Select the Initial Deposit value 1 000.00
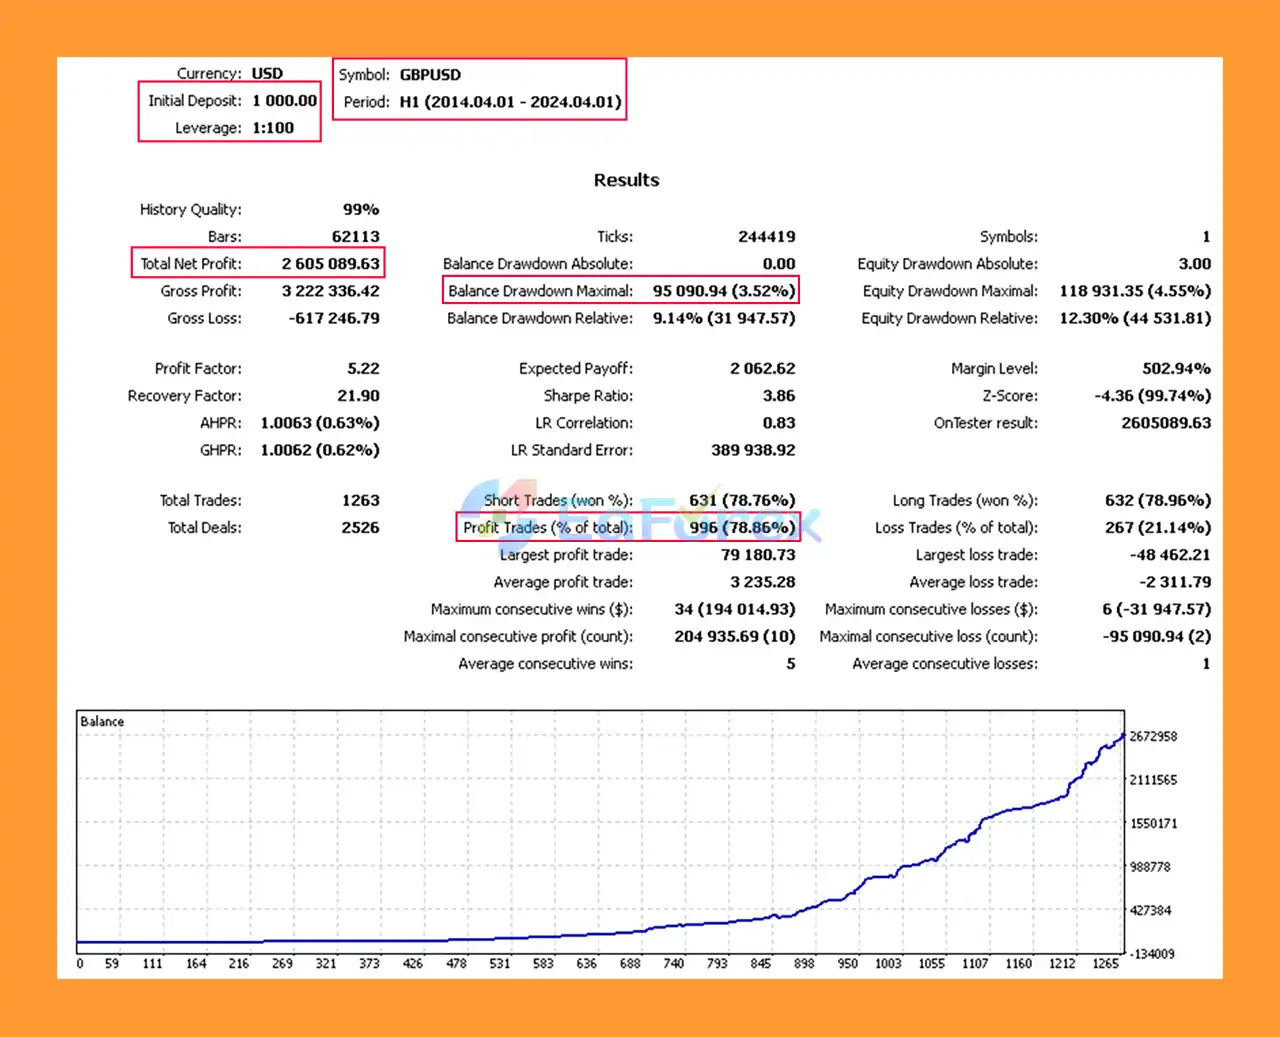 (284, 101)
